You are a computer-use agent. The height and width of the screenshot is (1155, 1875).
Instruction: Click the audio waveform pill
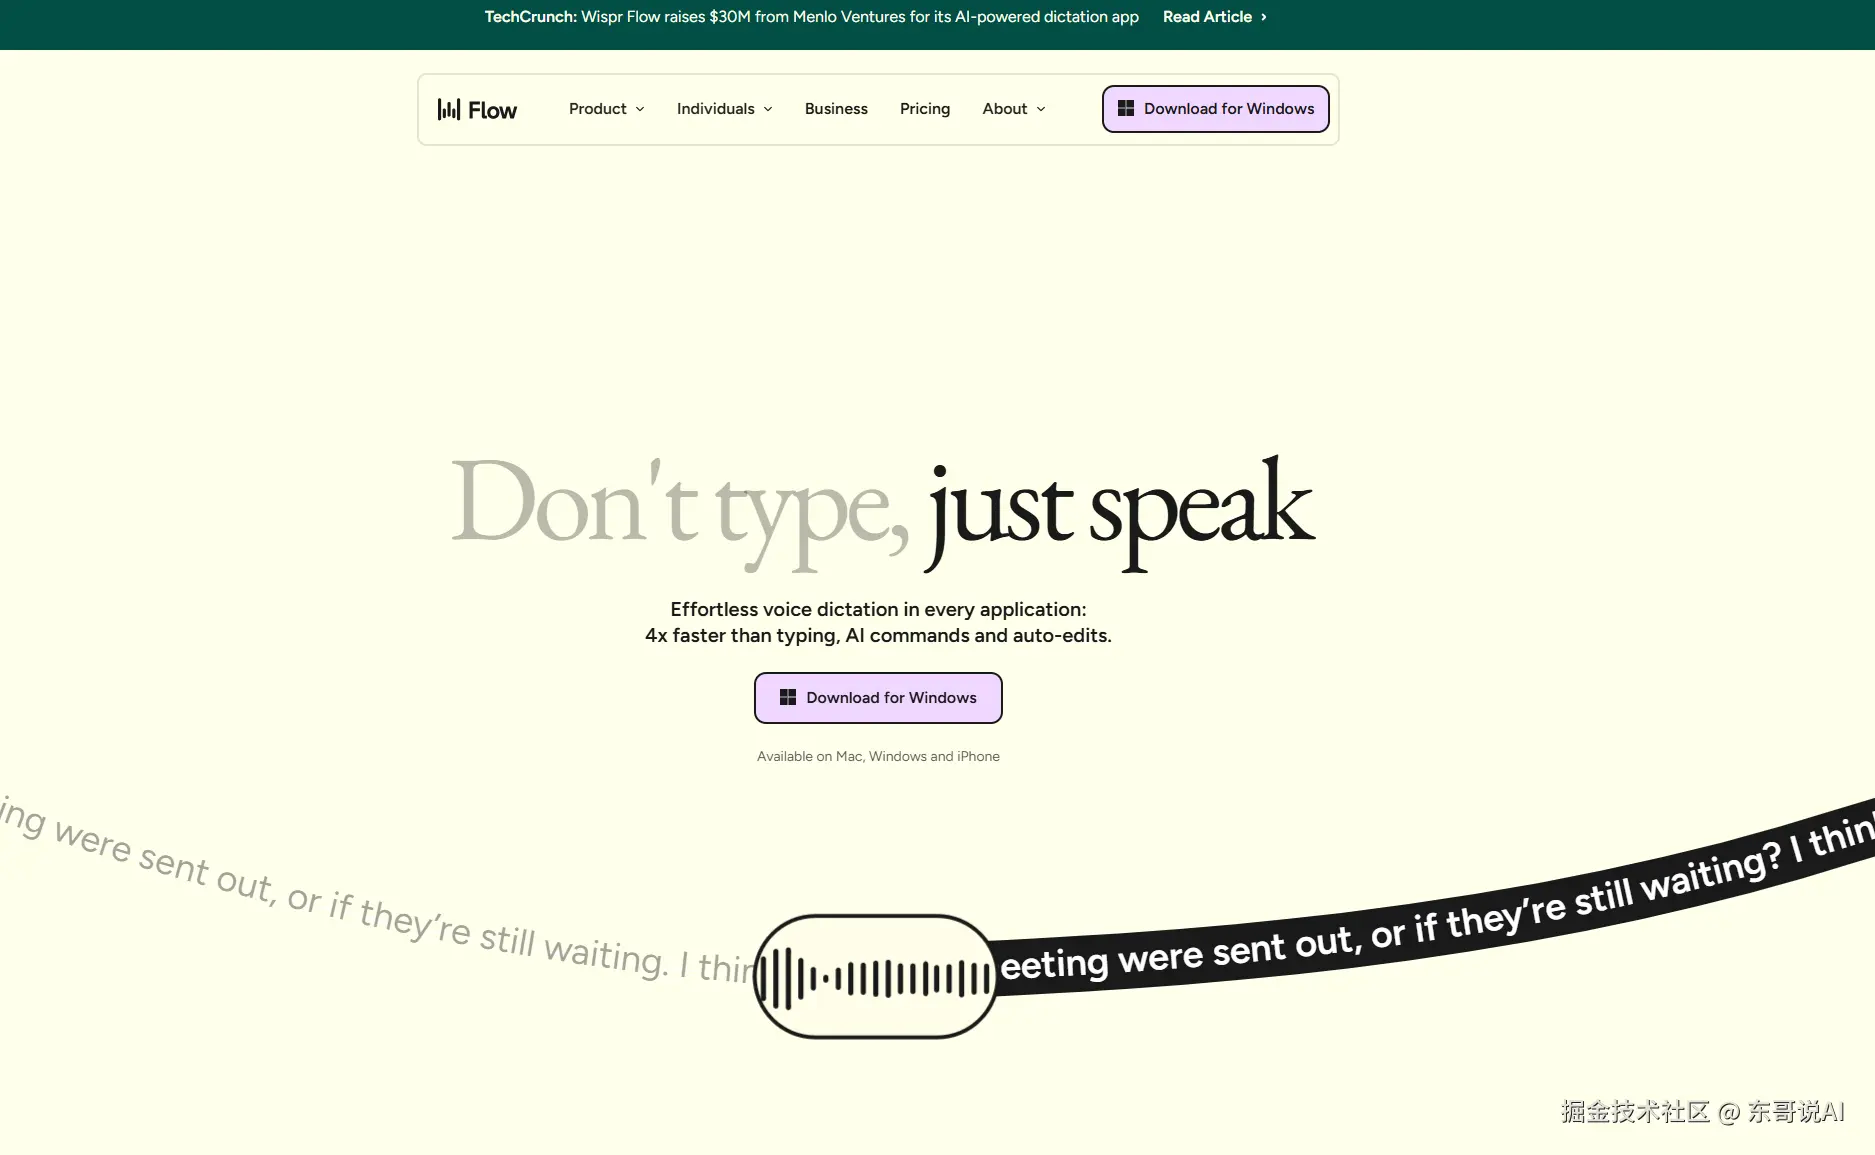pos(875,977)
